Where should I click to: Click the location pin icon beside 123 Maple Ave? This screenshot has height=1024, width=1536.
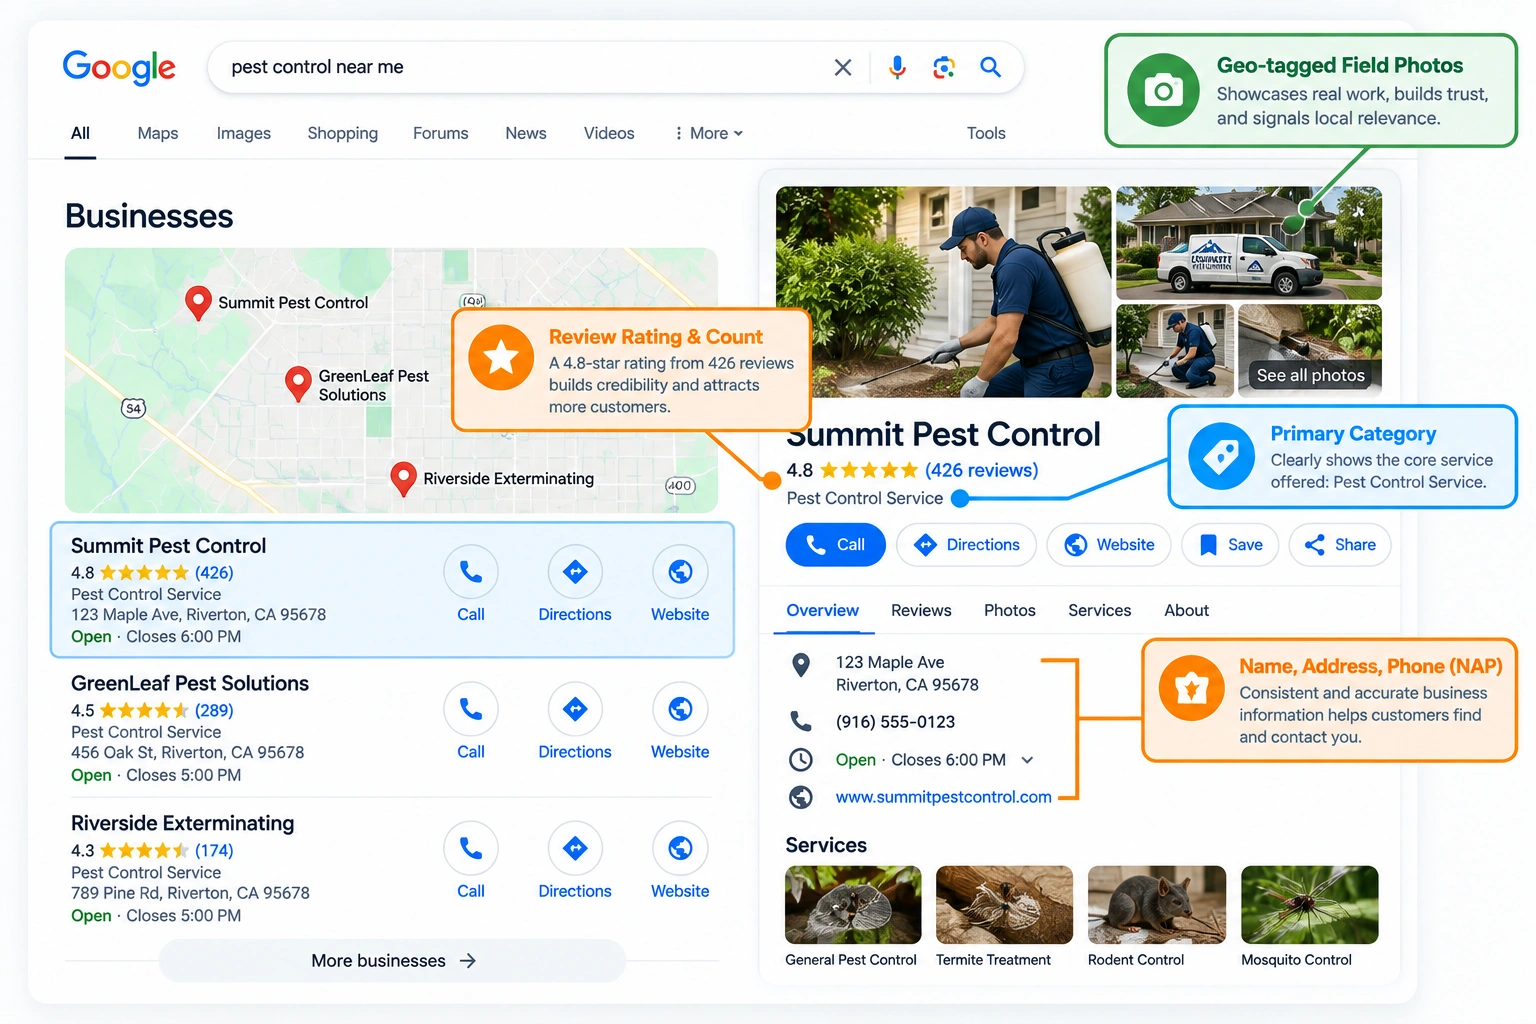tap(801, 665)
